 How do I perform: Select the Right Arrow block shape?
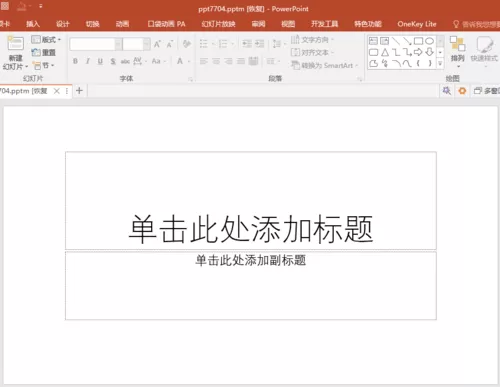(418, 52)
